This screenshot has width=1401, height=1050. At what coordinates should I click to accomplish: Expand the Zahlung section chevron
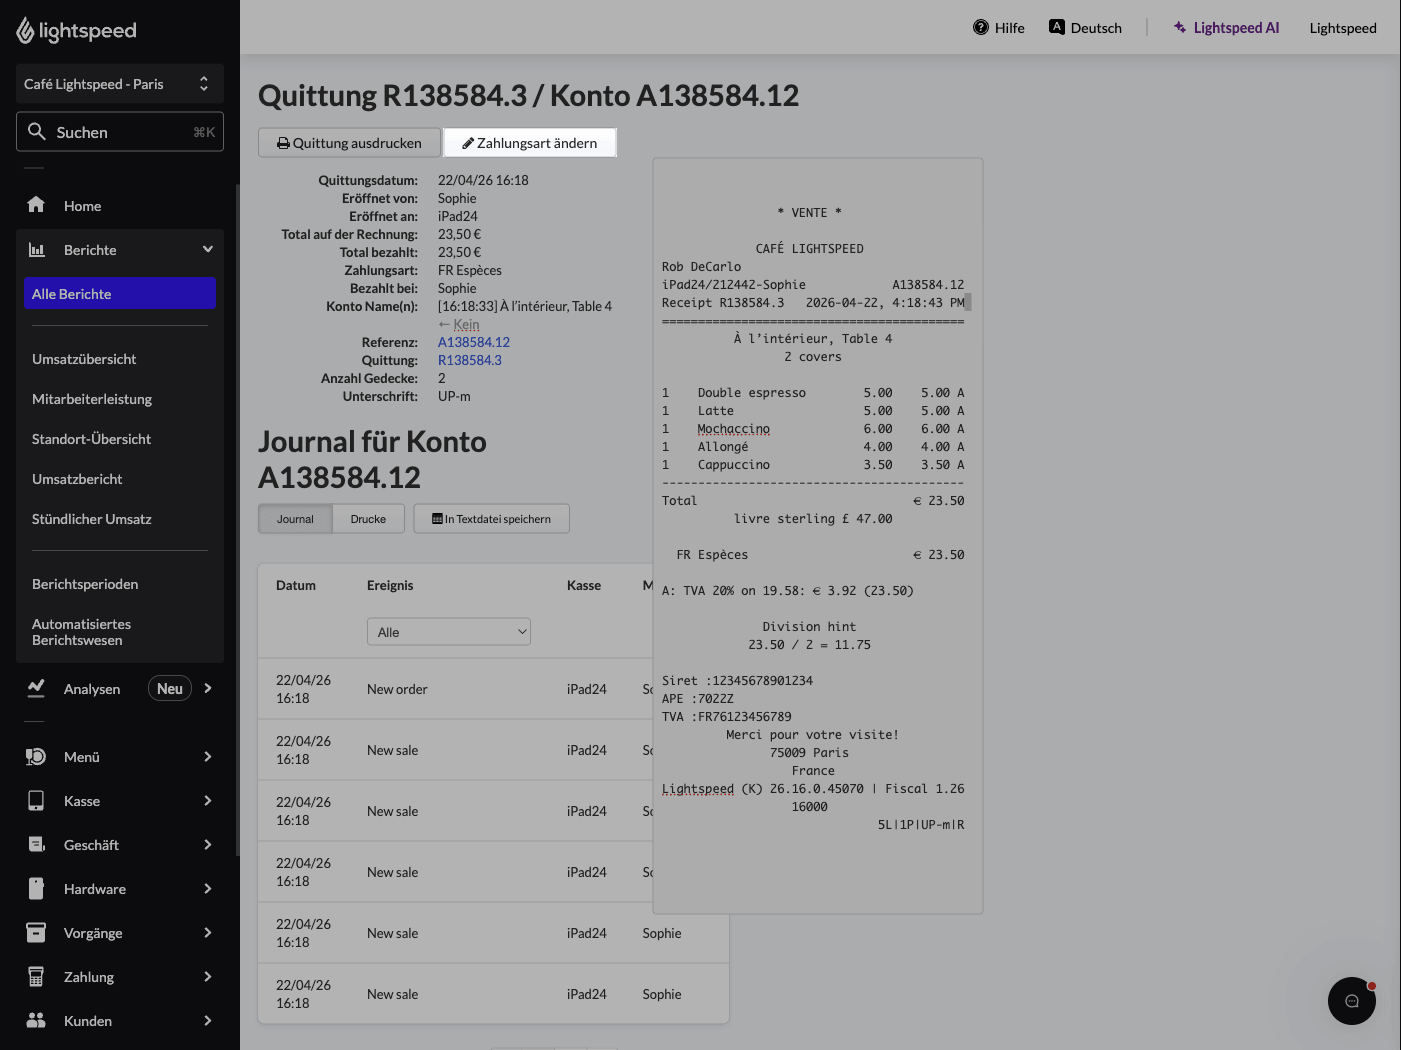tap(208, 976)
